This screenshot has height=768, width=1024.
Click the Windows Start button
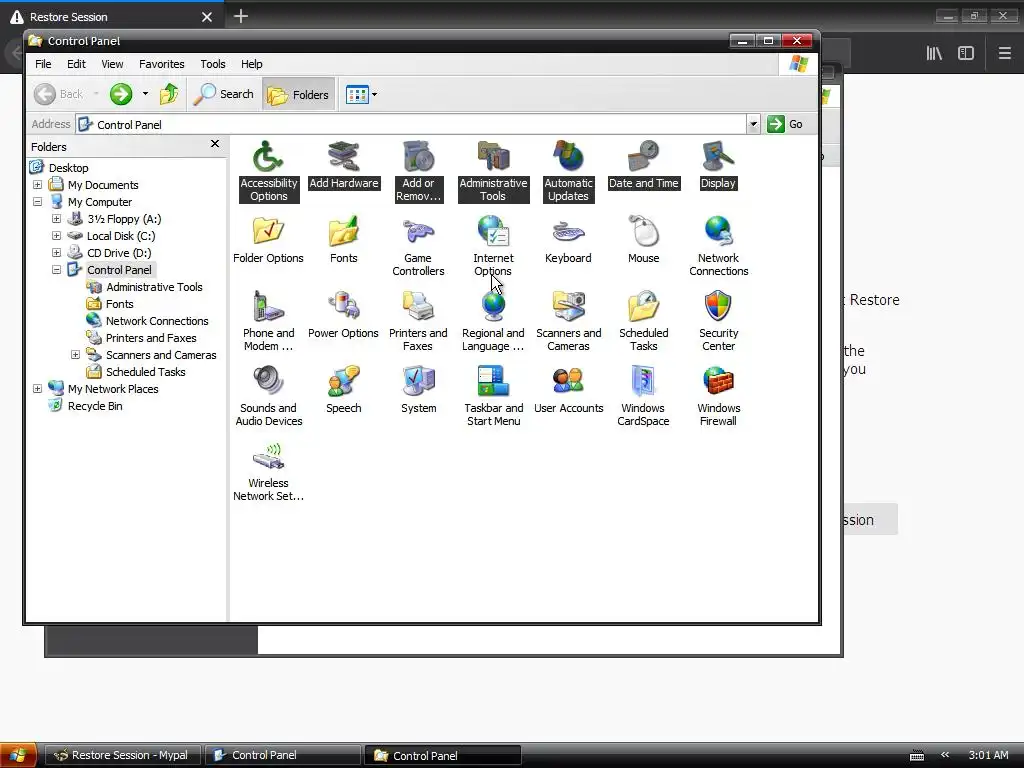tap(18, 755)
